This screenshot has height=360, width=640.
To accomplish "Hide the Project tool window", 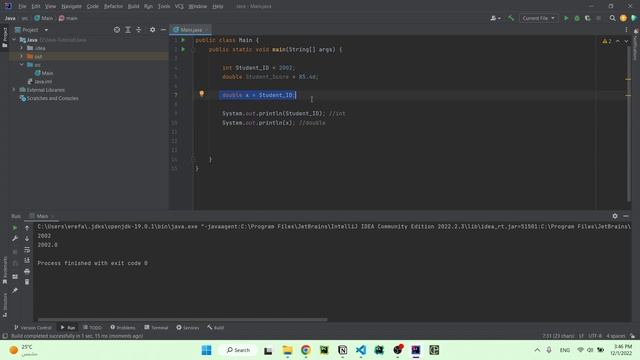I will (163, 30).
